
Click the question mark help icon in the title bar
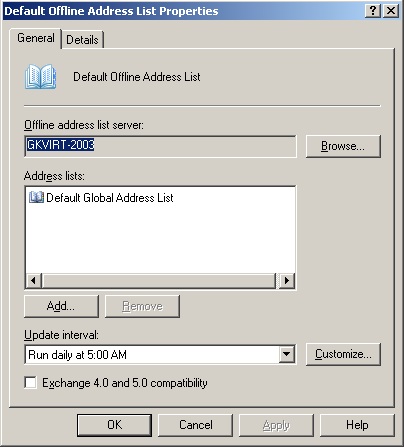[x=373, y=11]
